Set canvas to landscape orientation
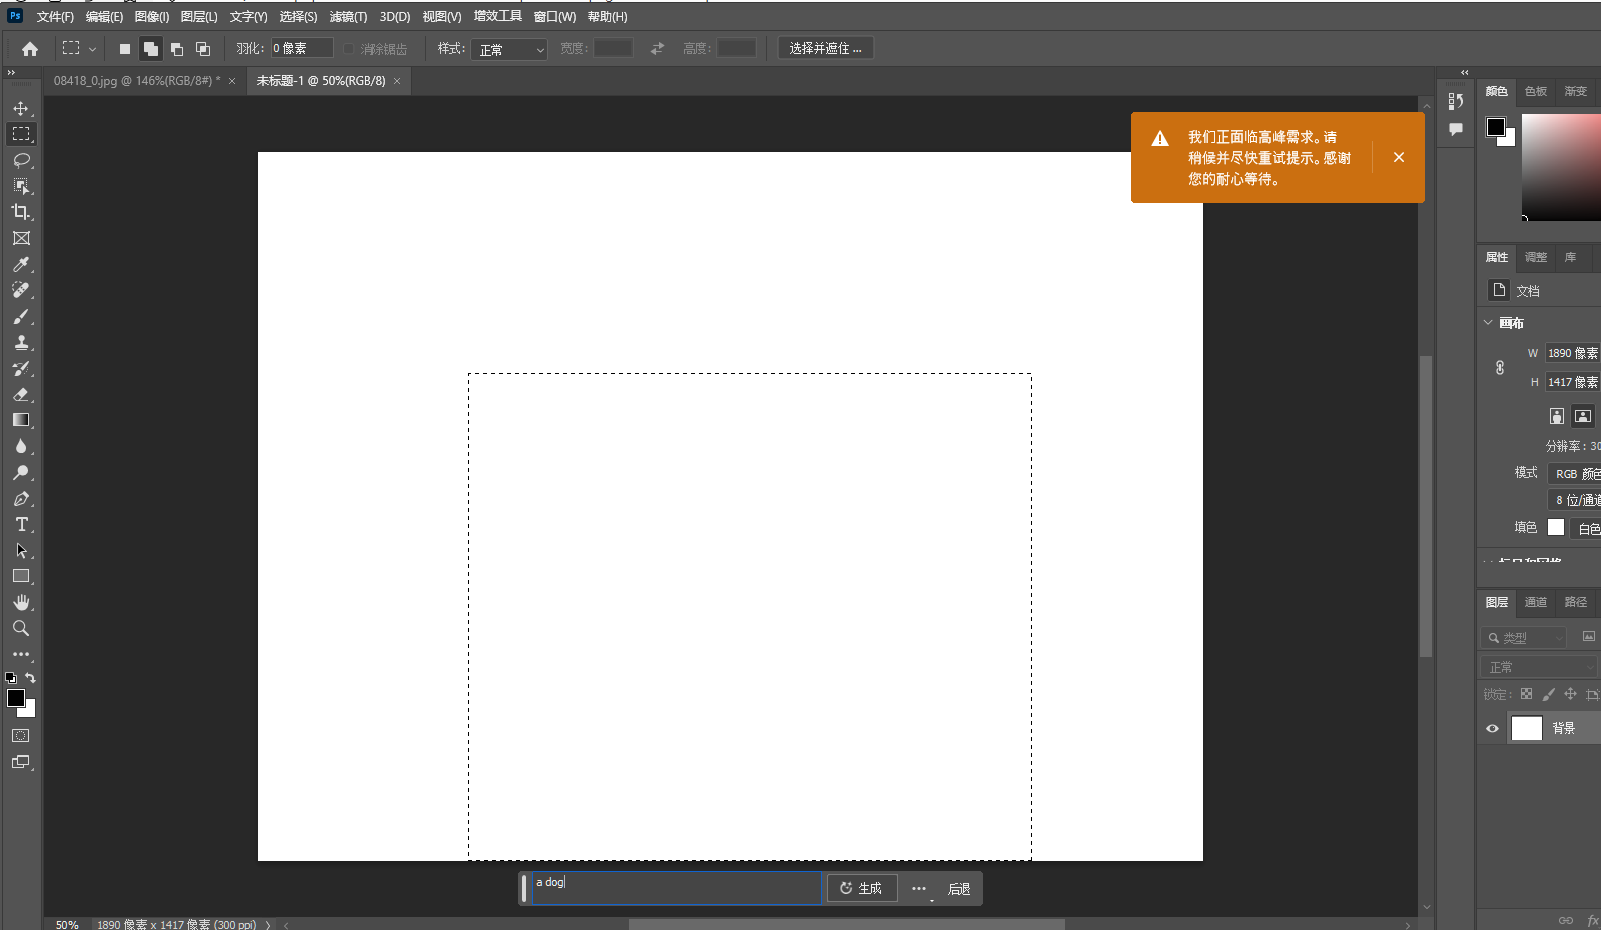The image size is (1601, 930). tap(1583, 416)
